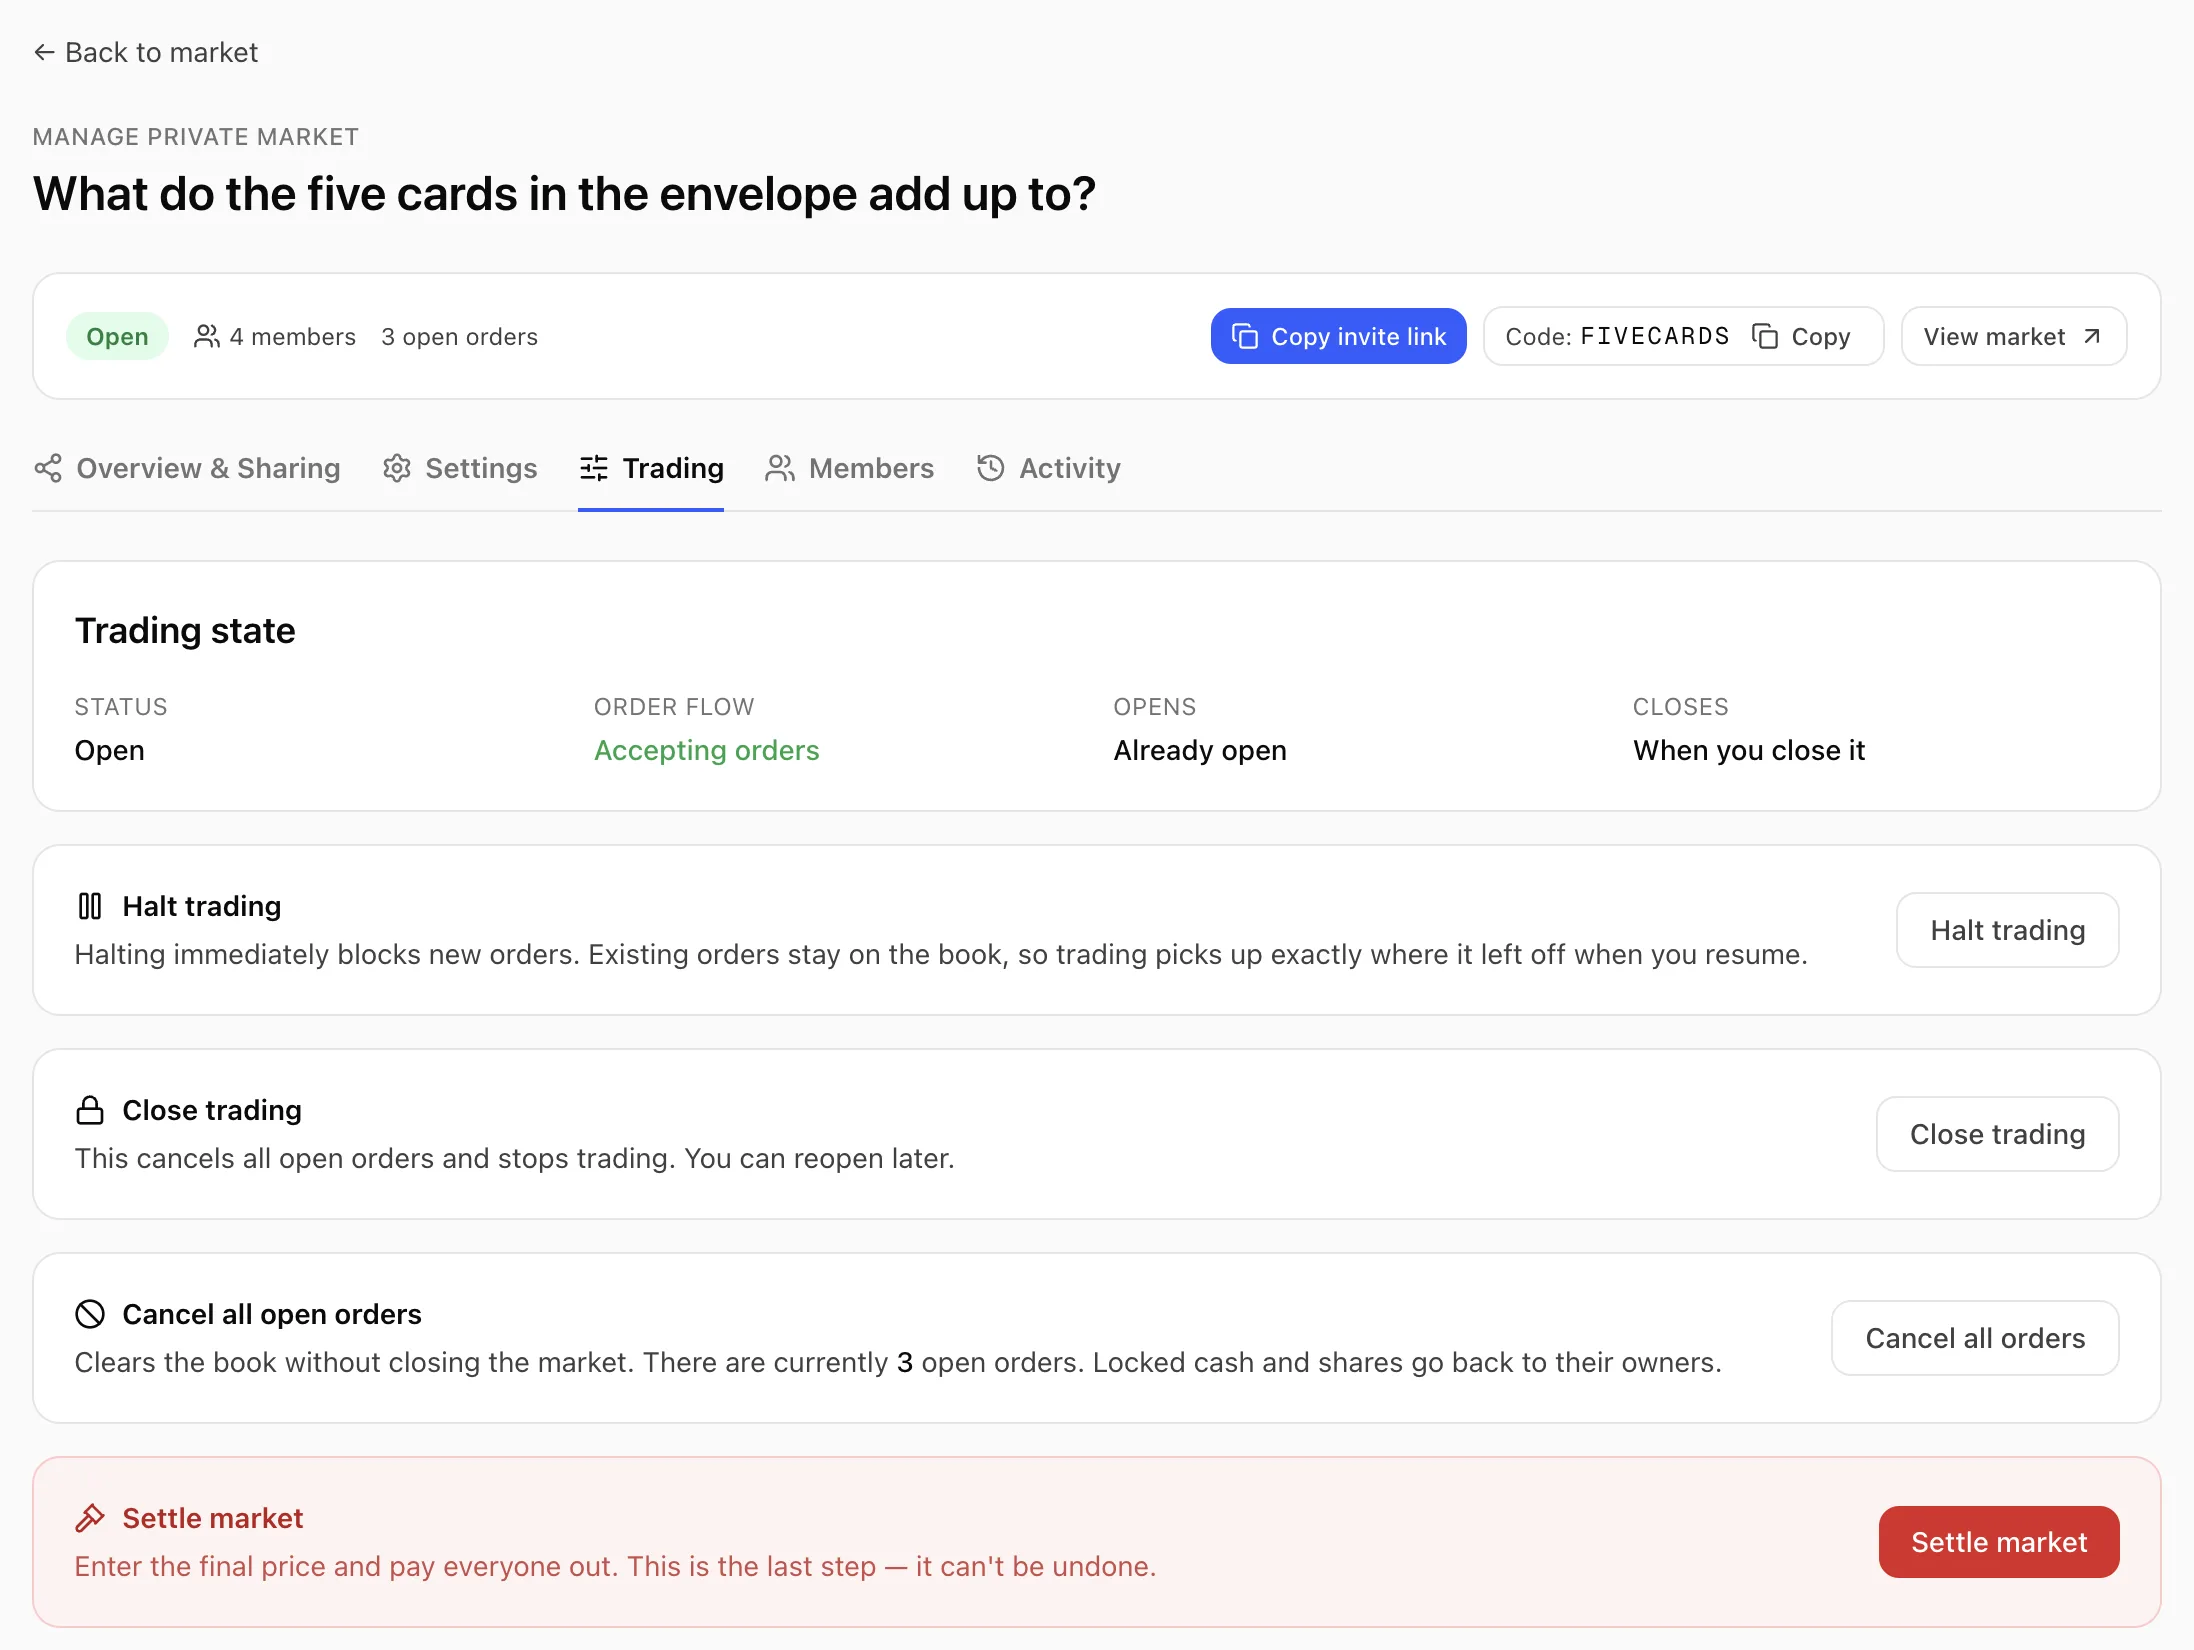Click the '3 open orders' header text

pyautogui.click(x=459, y=337)
